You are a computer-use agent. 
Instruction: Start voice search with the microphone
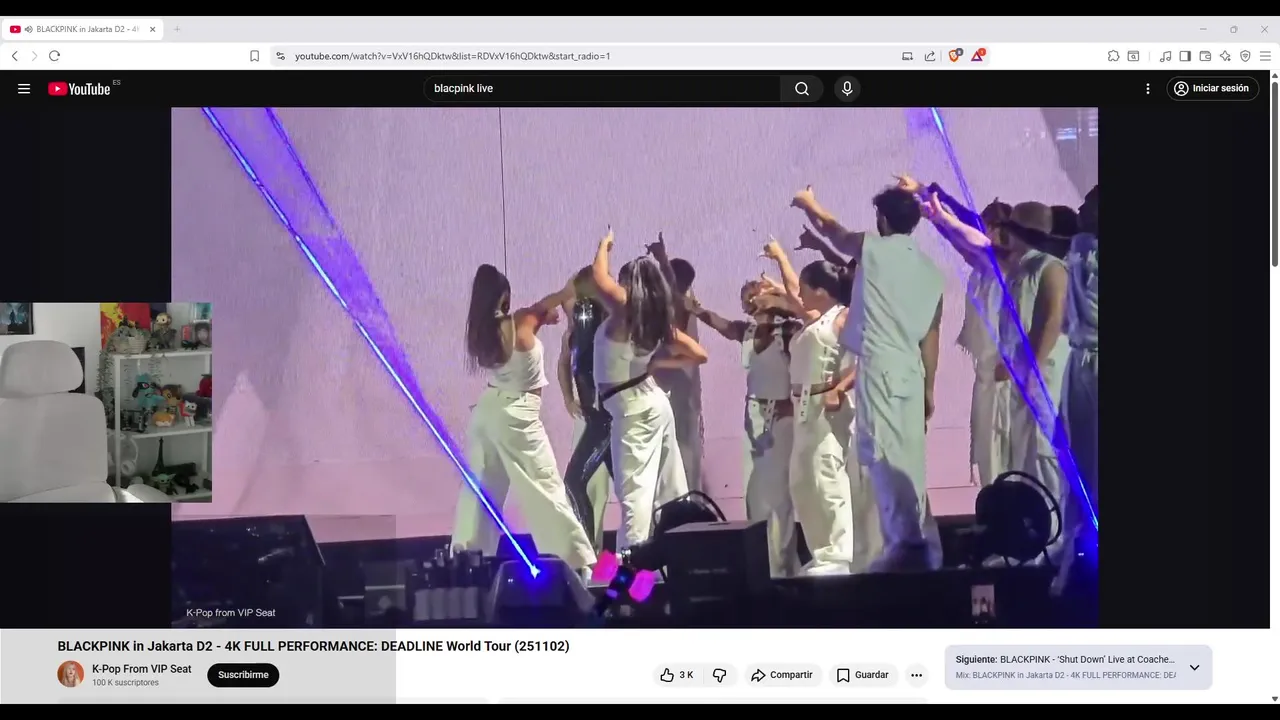click(x=847, y=88)
